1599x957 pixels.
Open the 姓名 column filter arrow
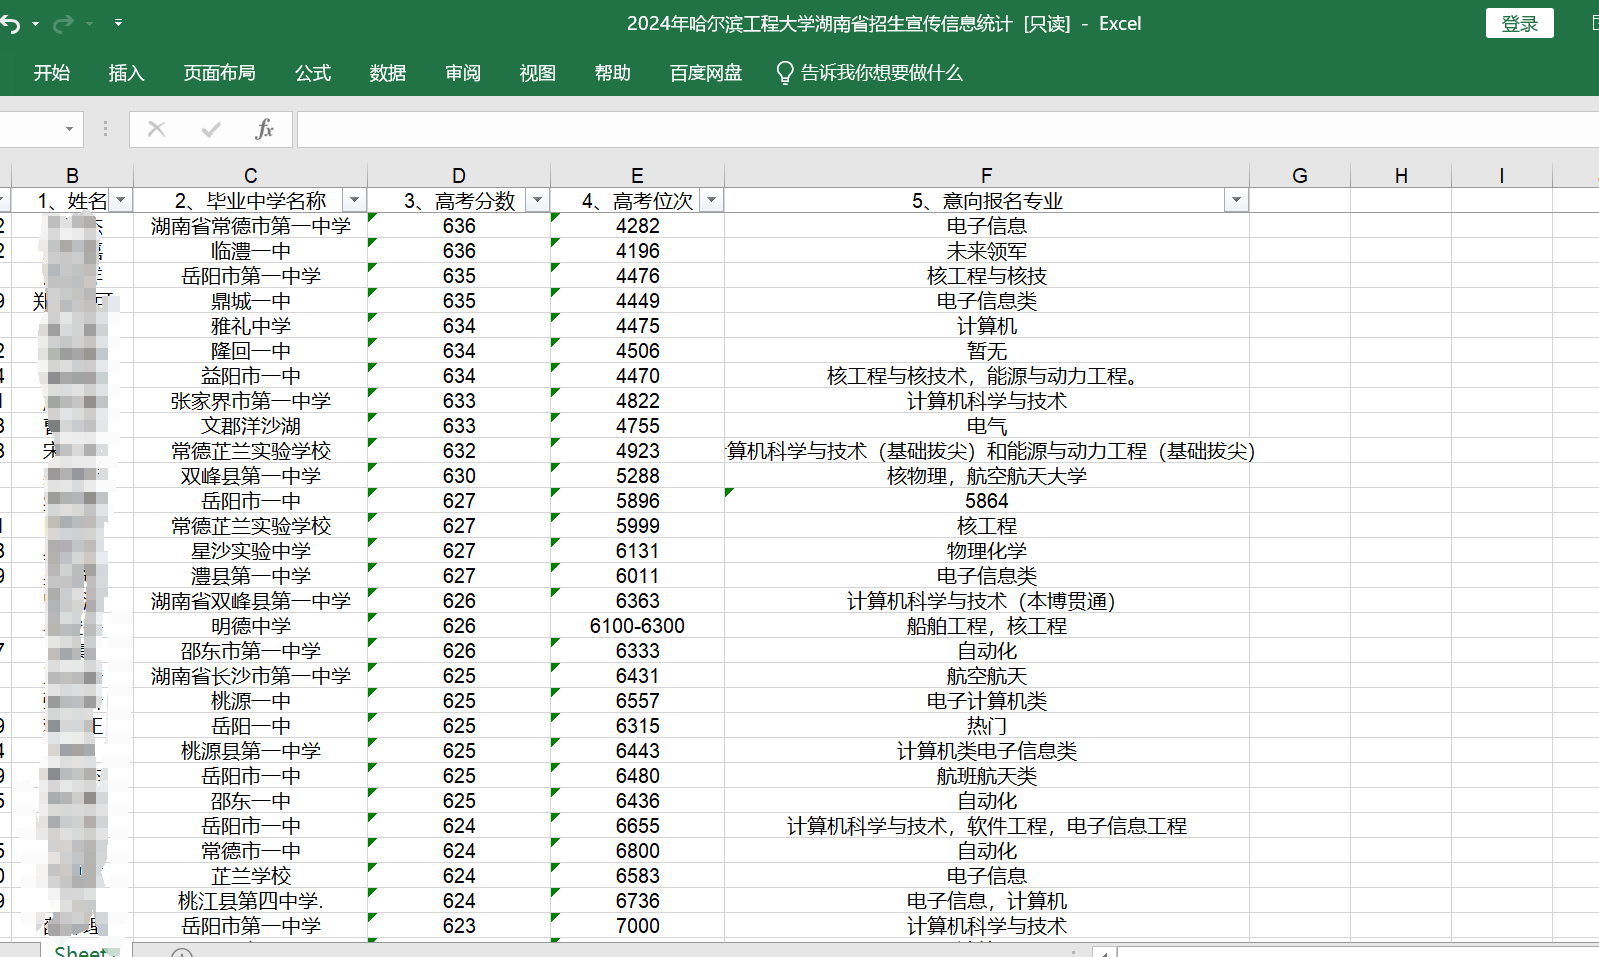coord(121,201)
